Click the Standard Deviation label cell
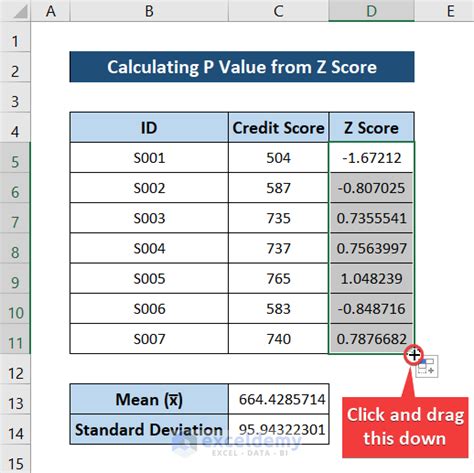474x473 pixels. tap(149, 429)
